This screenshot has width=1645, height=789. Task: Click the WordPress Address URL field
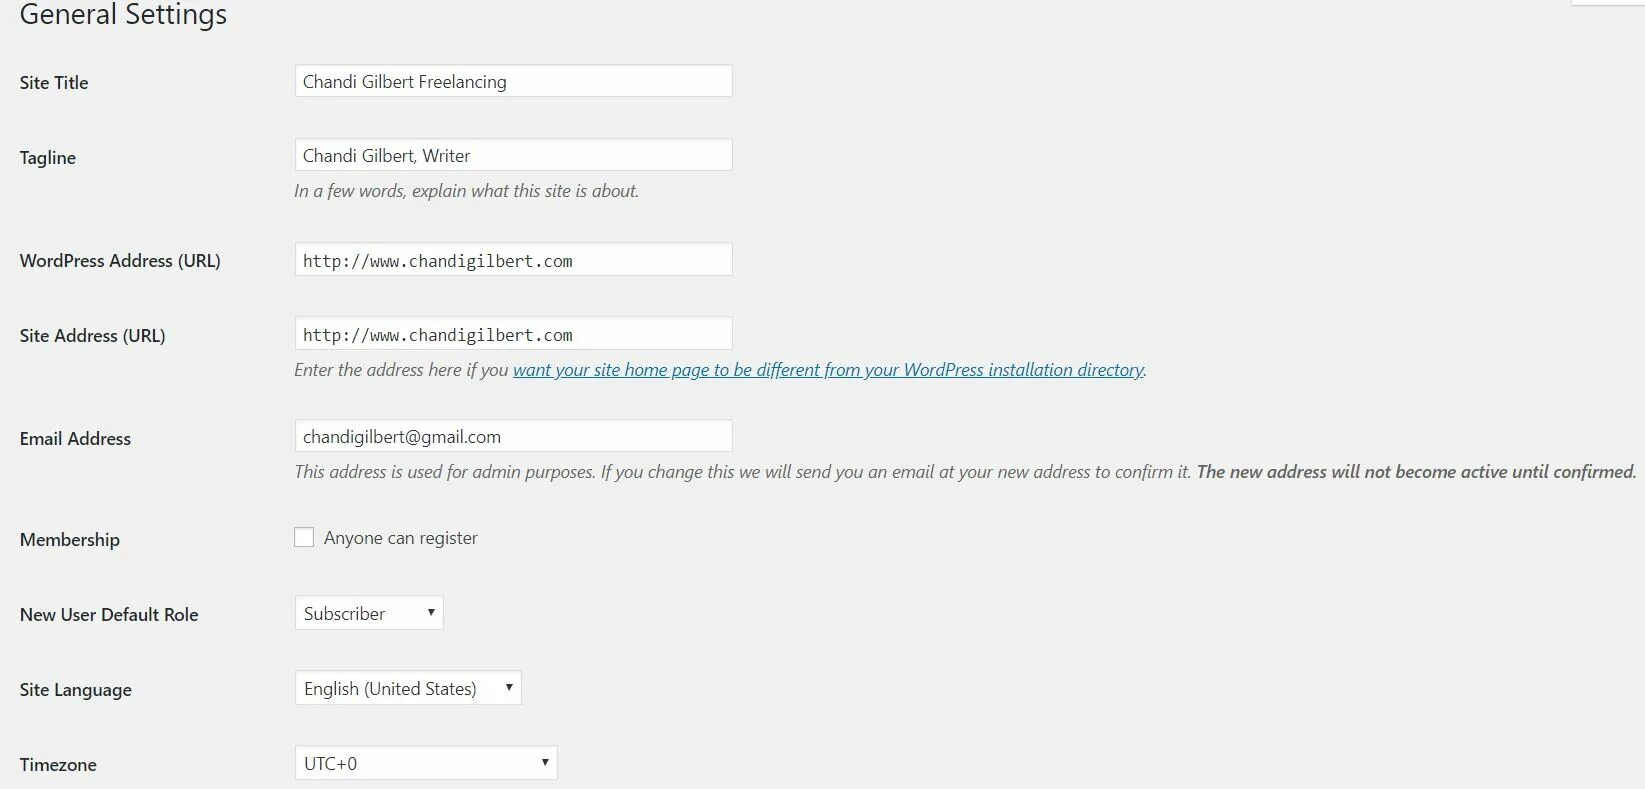[x=513, y=260]
